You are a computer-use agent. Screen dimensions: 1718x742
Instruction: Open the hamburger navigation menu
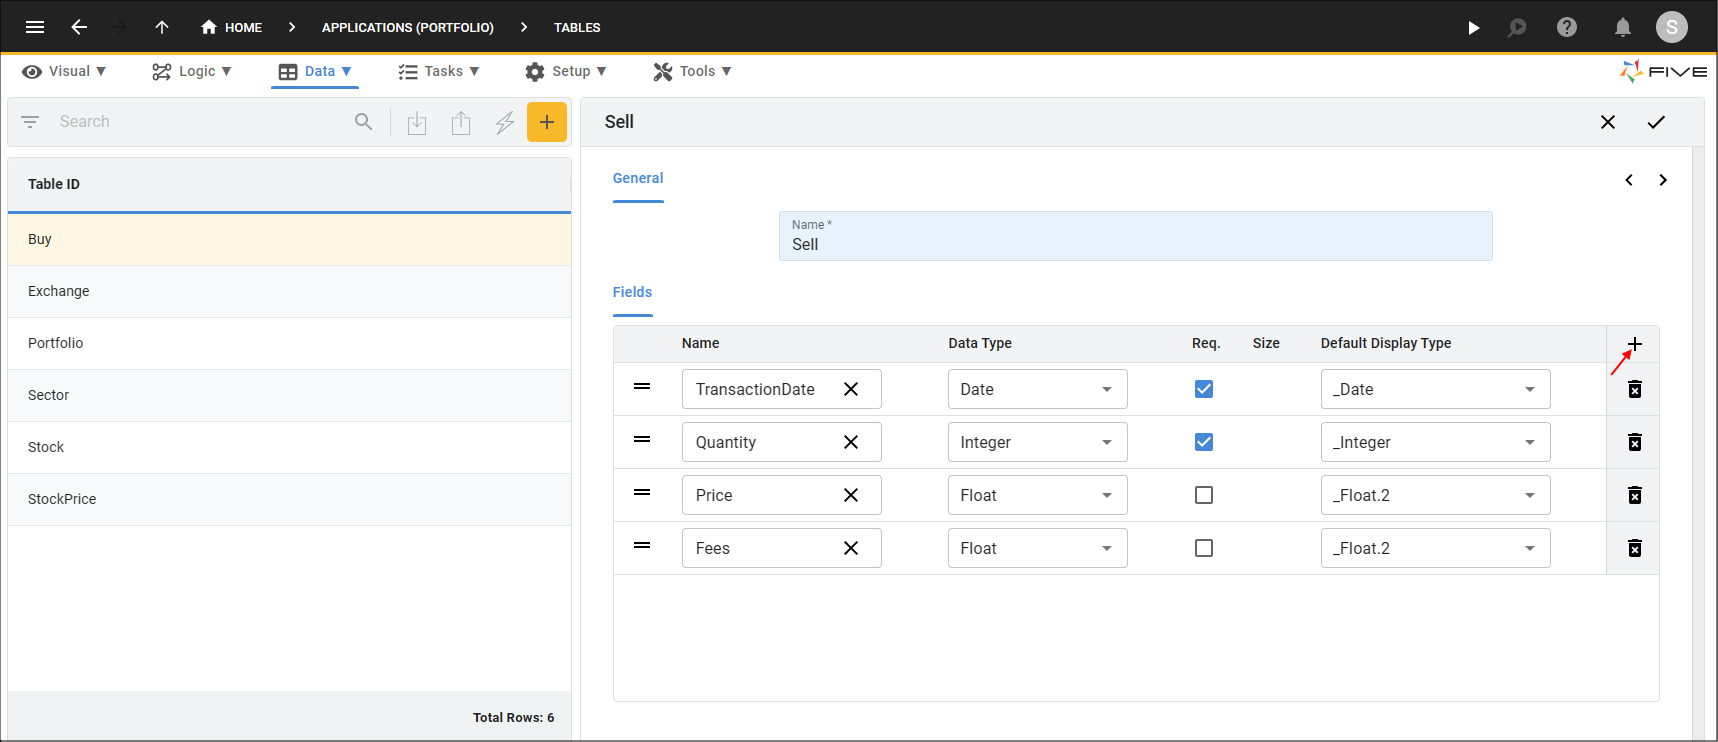(x=35, y=27)
